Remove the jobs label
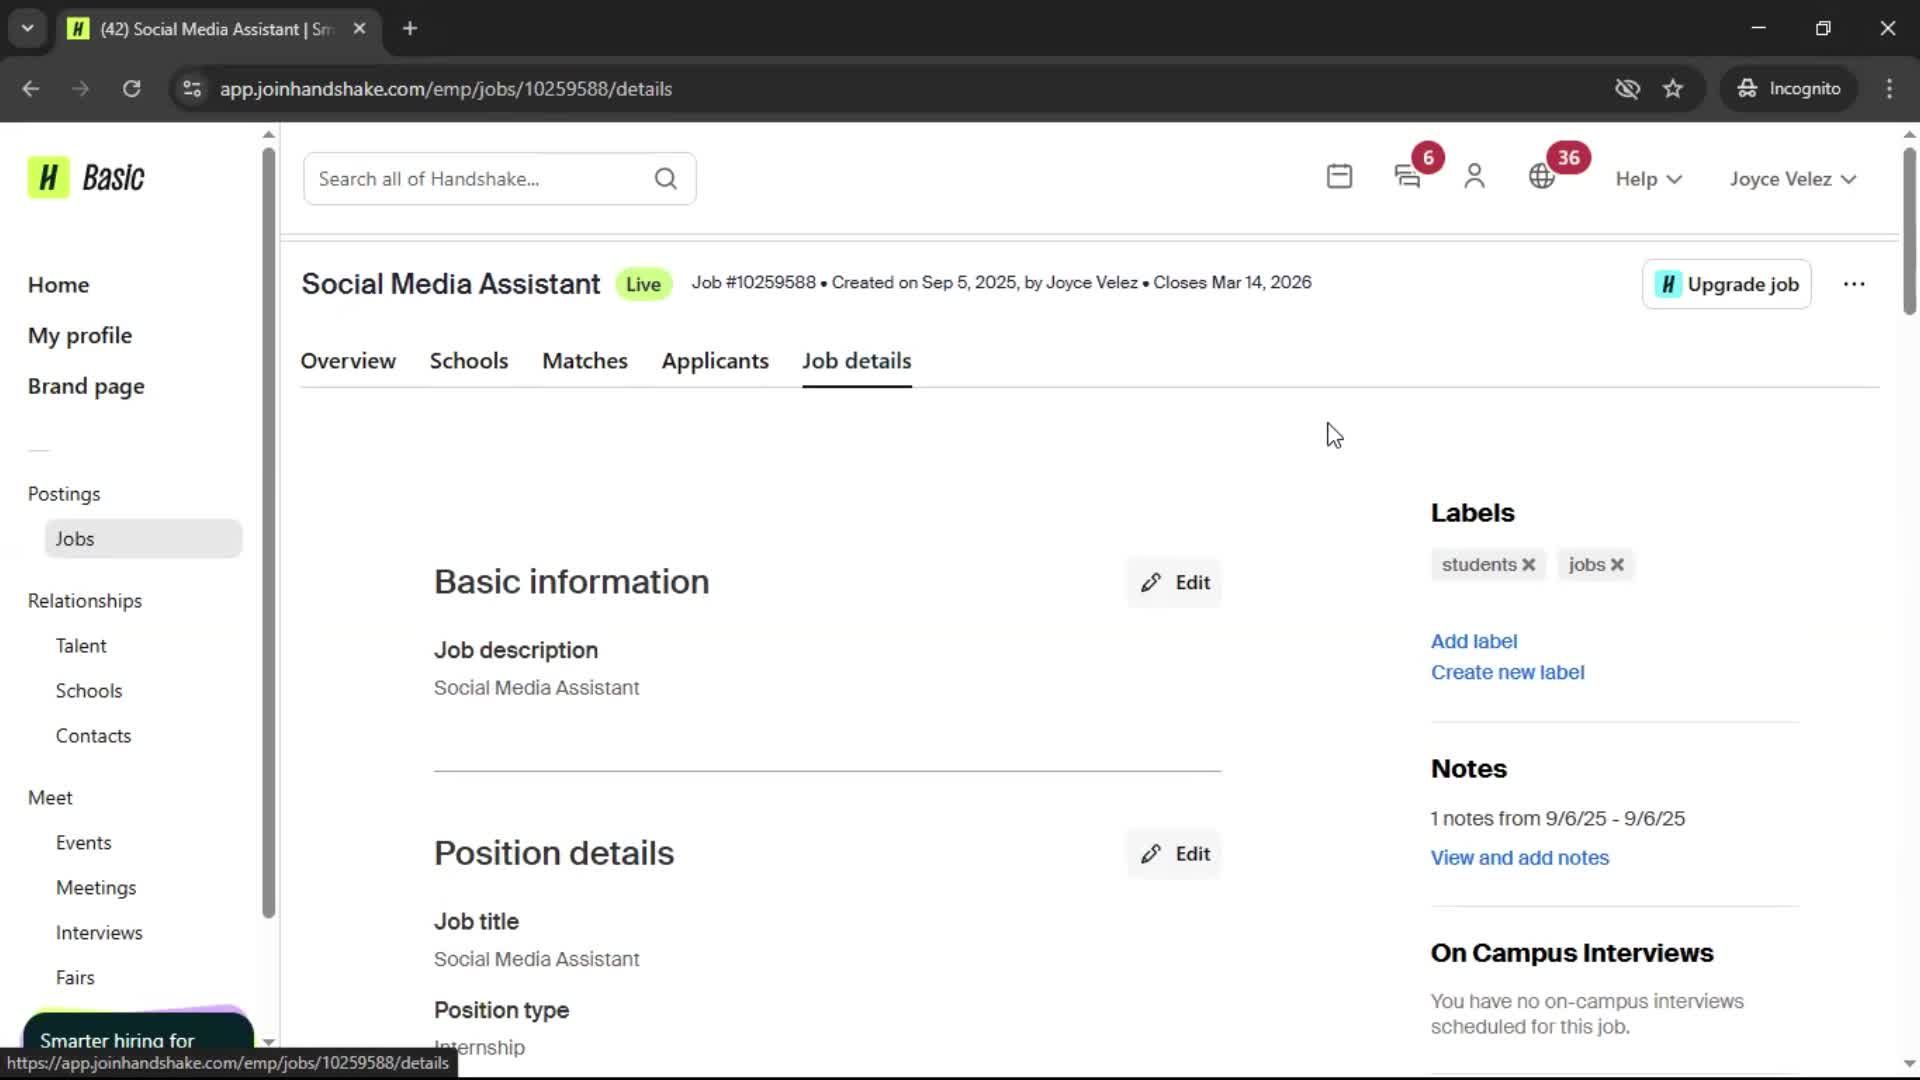 pos(1617,565)
